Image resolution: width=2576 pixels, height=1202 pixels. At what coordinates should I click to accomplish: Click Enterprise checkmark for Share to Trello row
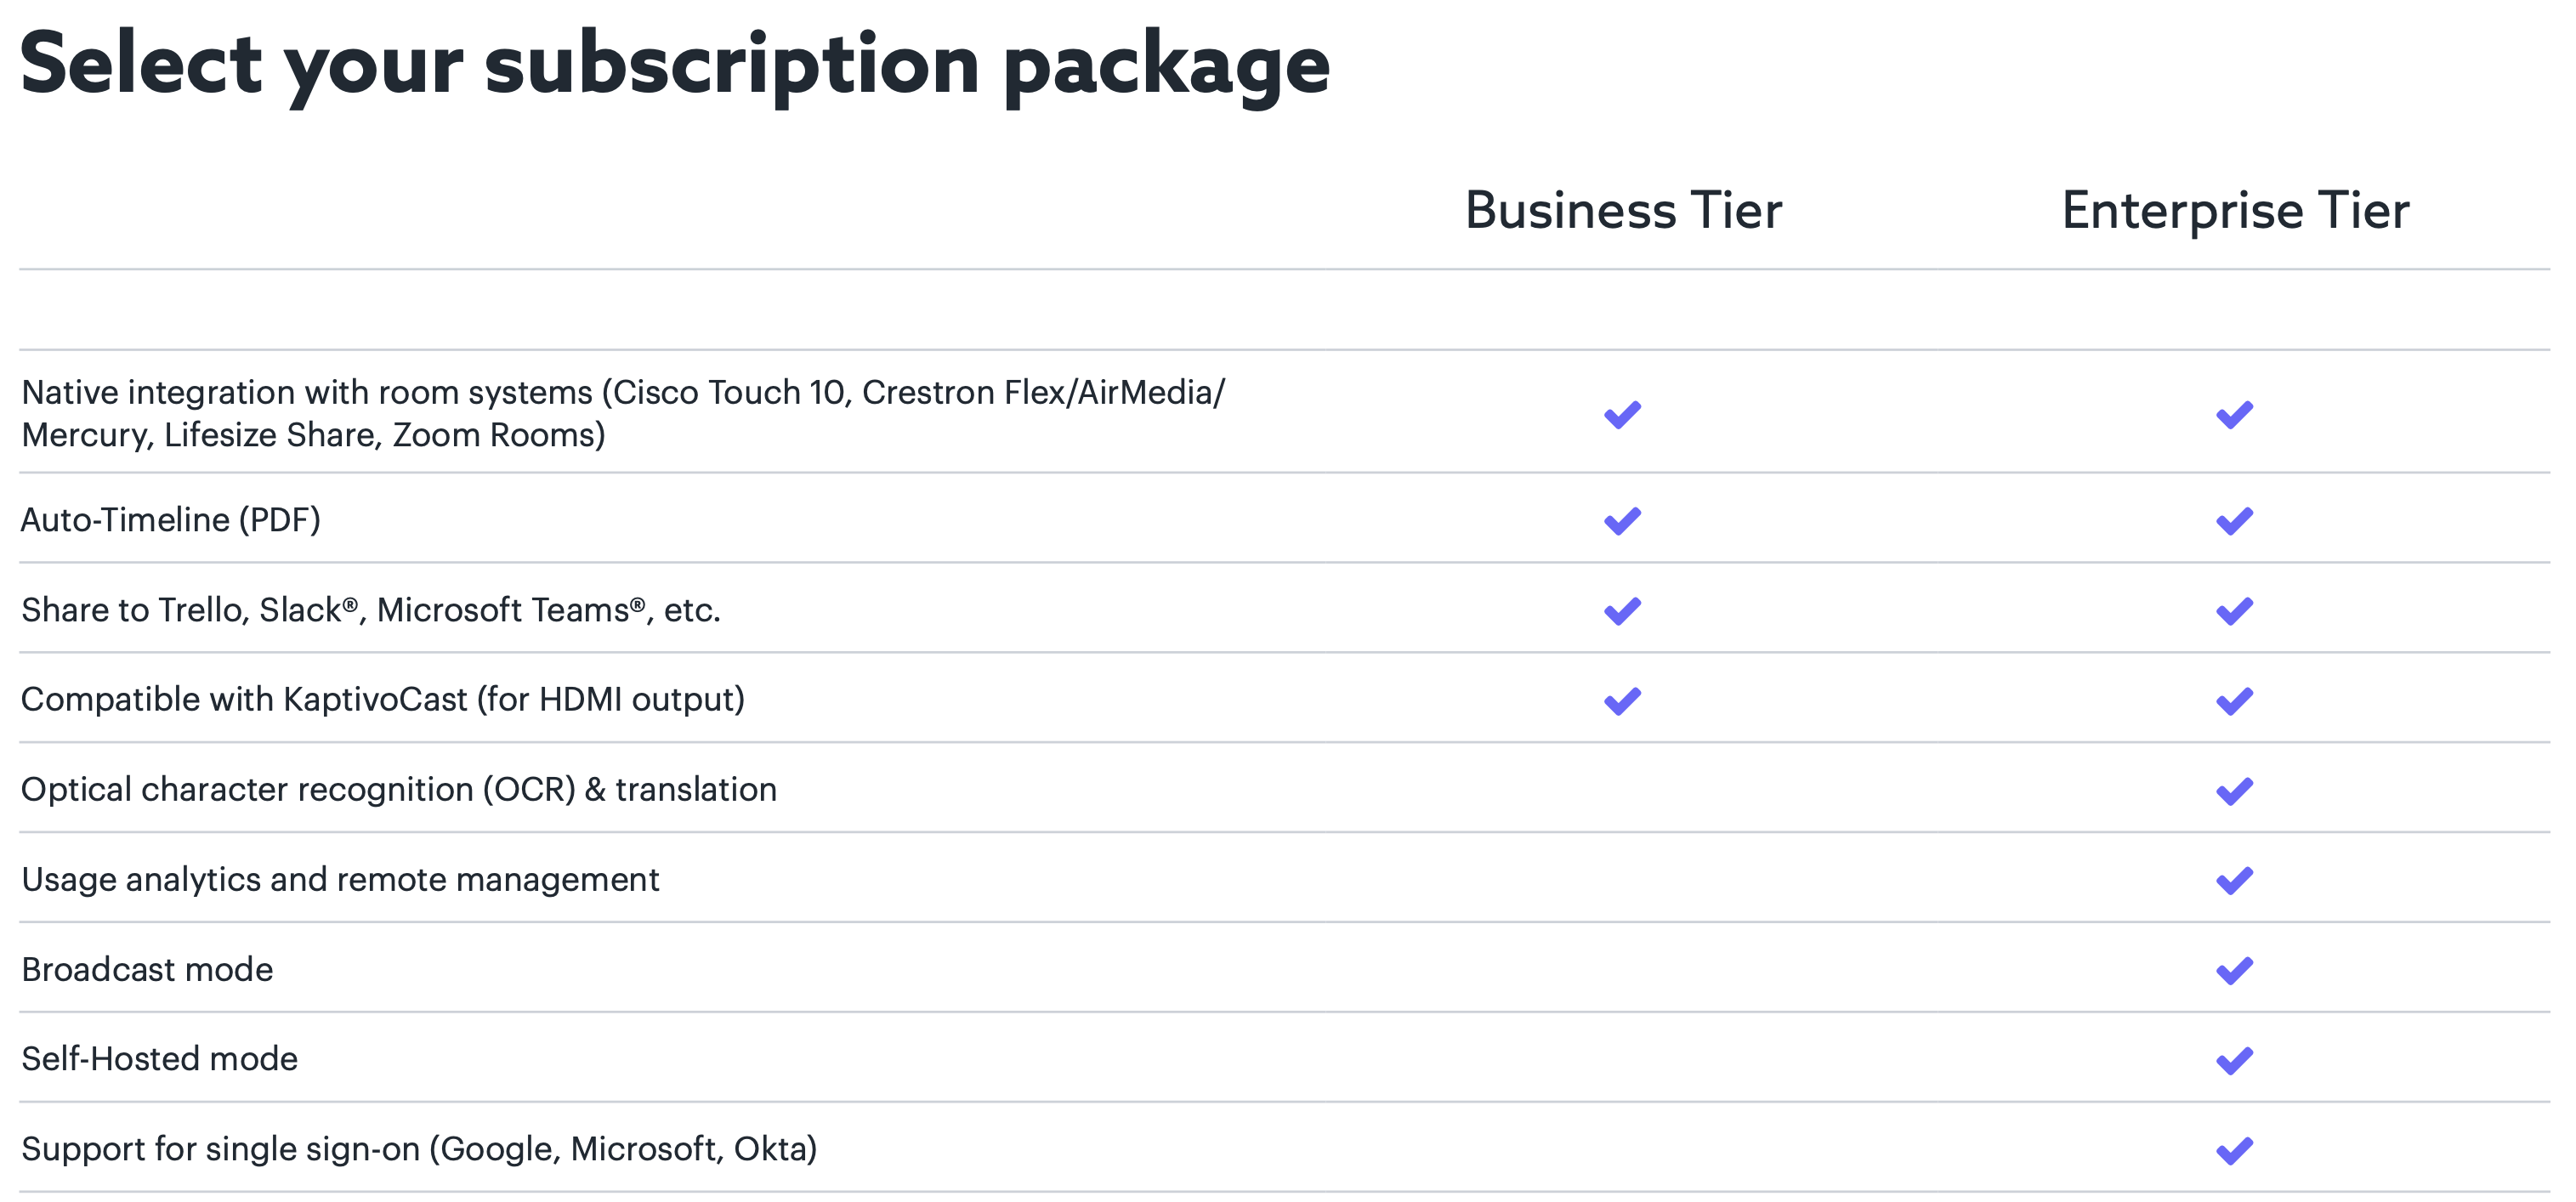pos(2234,611)
